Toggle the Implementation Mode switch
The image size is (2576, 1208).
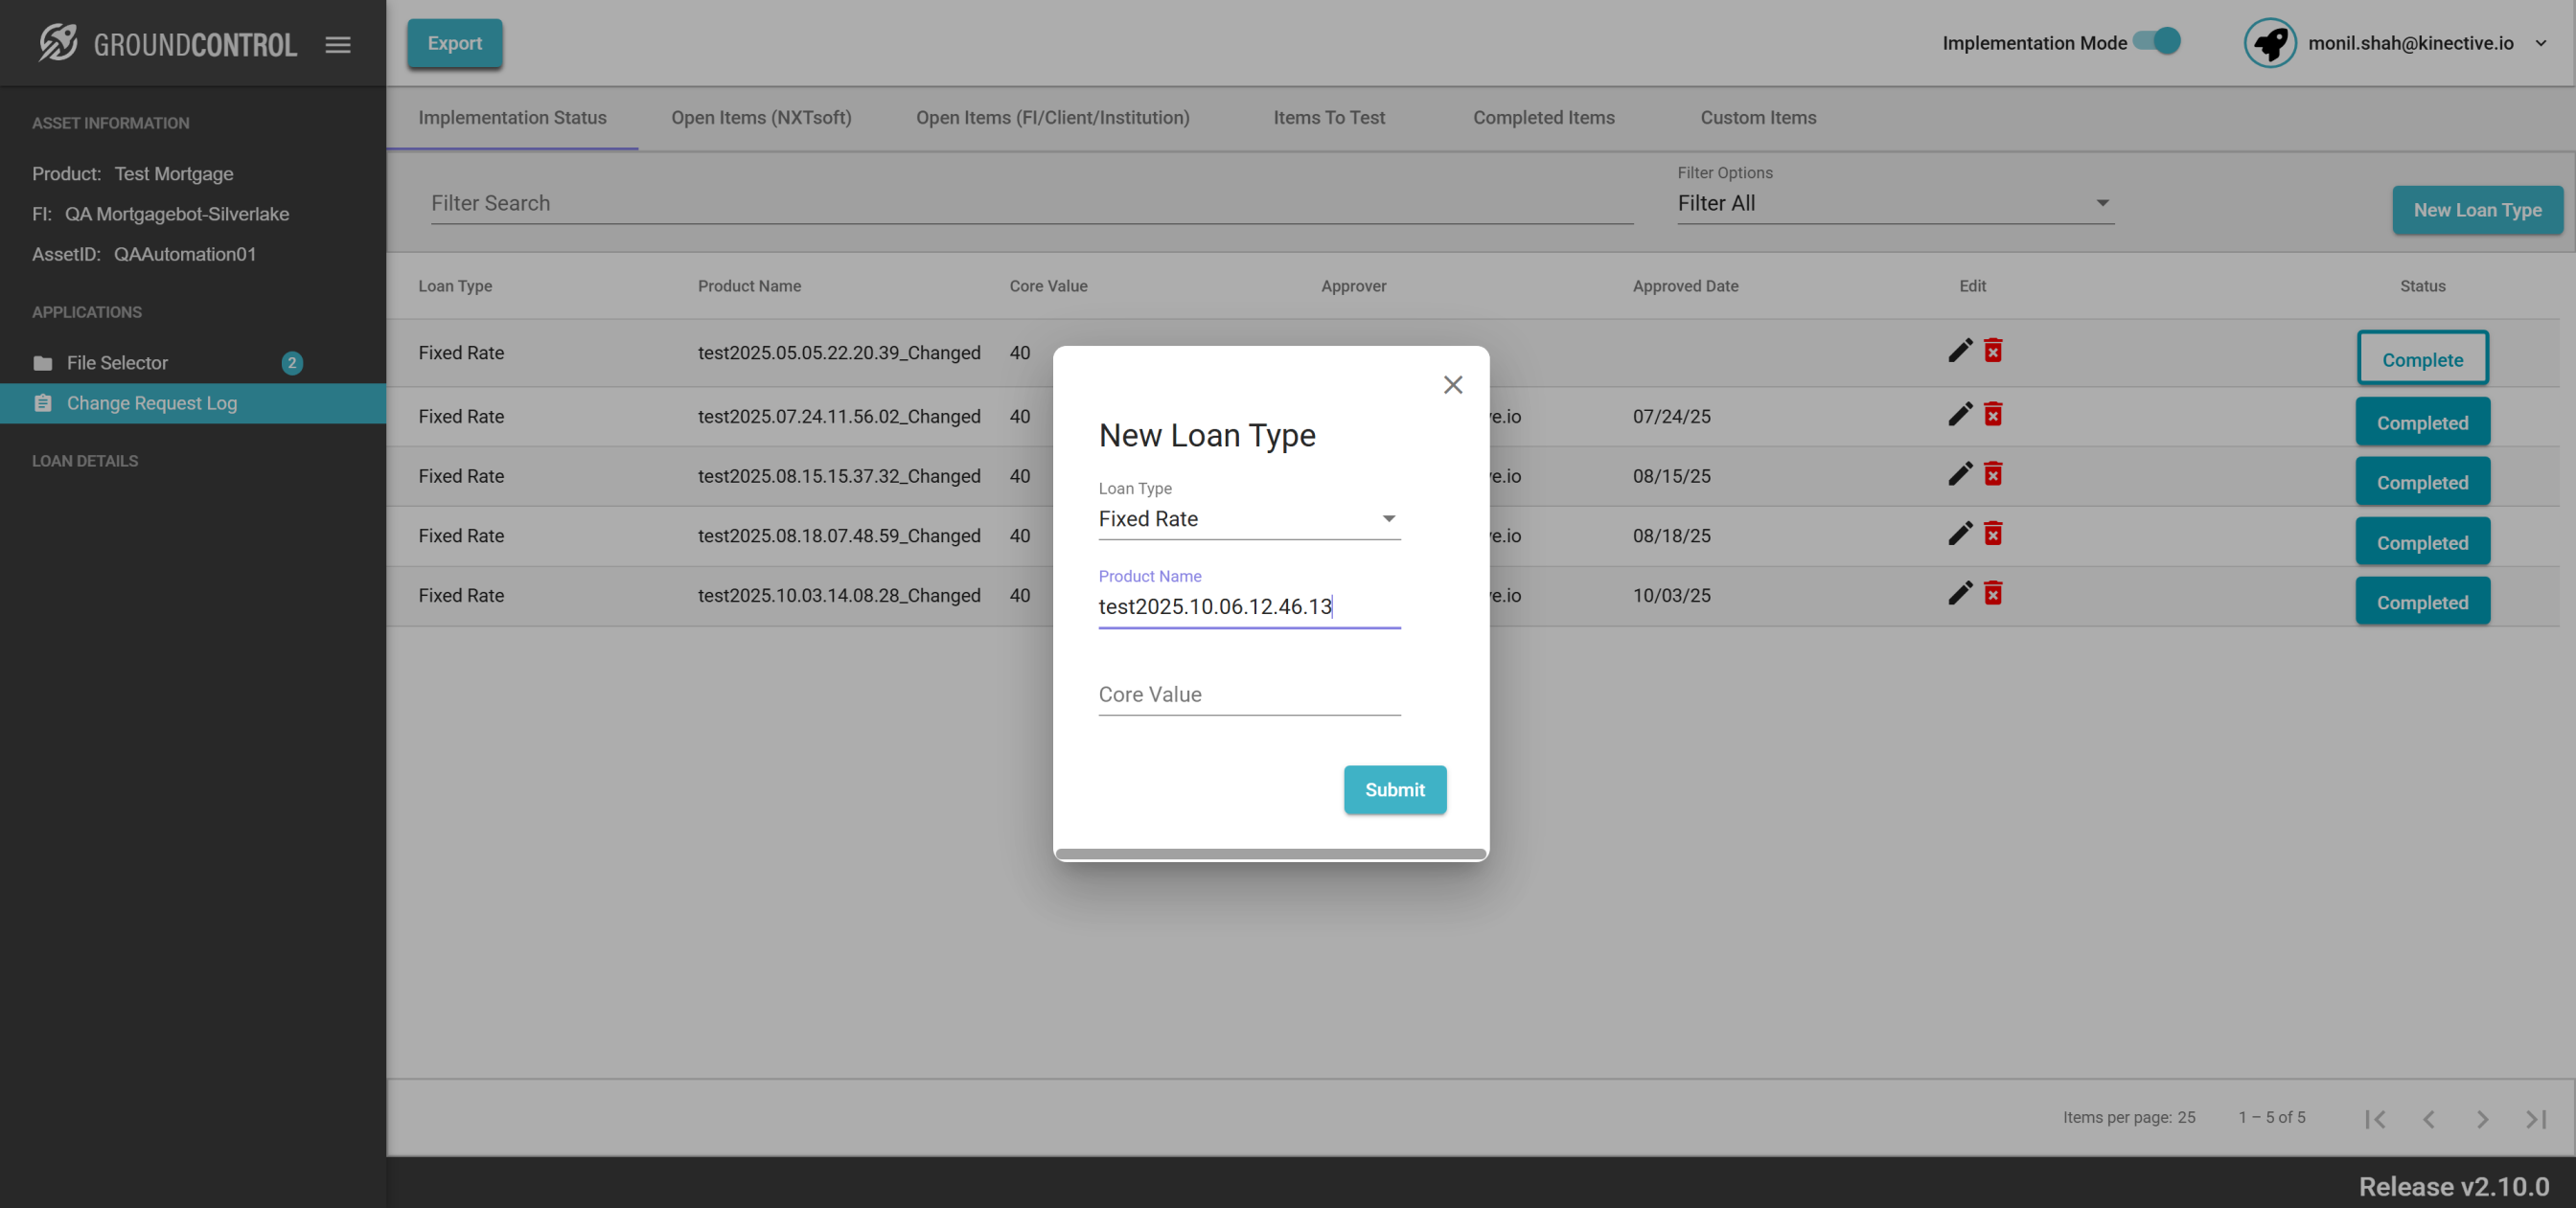2157,42
